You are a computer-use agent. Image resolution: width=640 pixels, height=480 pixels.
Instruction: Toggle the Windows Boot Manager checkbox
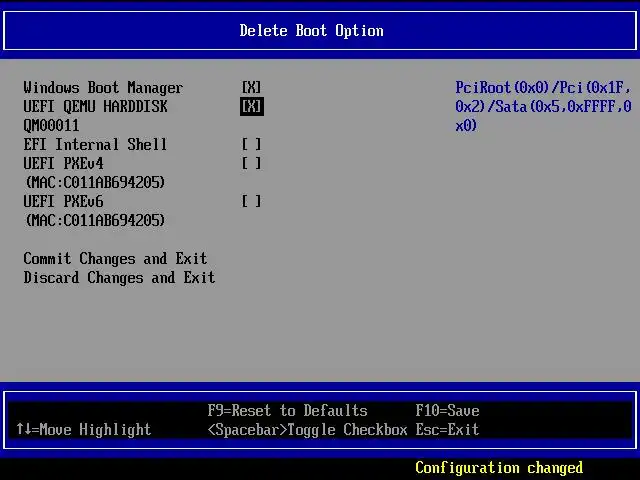[251, 87]
